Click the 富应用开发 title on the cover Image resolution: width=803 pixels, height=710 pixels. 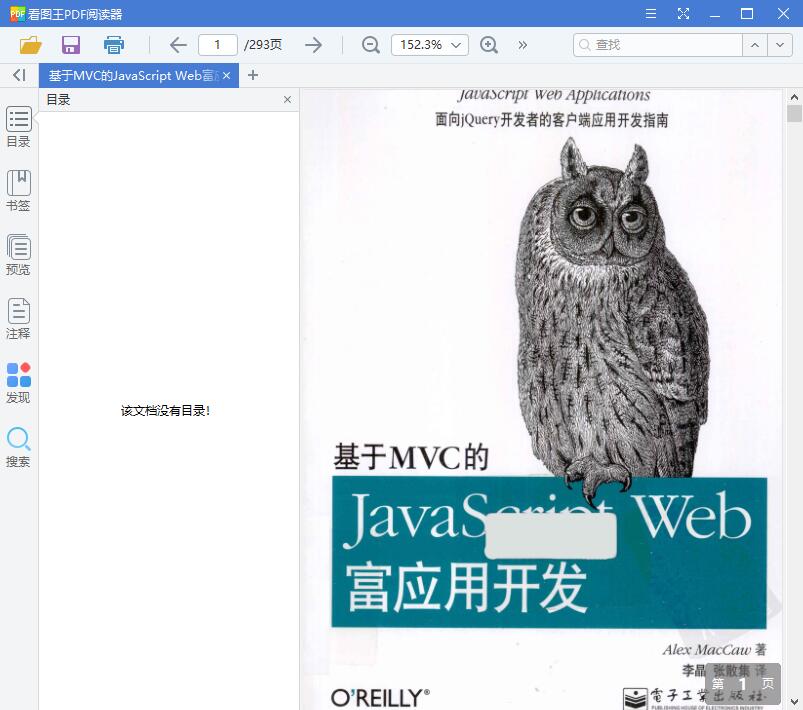point(466,588)
